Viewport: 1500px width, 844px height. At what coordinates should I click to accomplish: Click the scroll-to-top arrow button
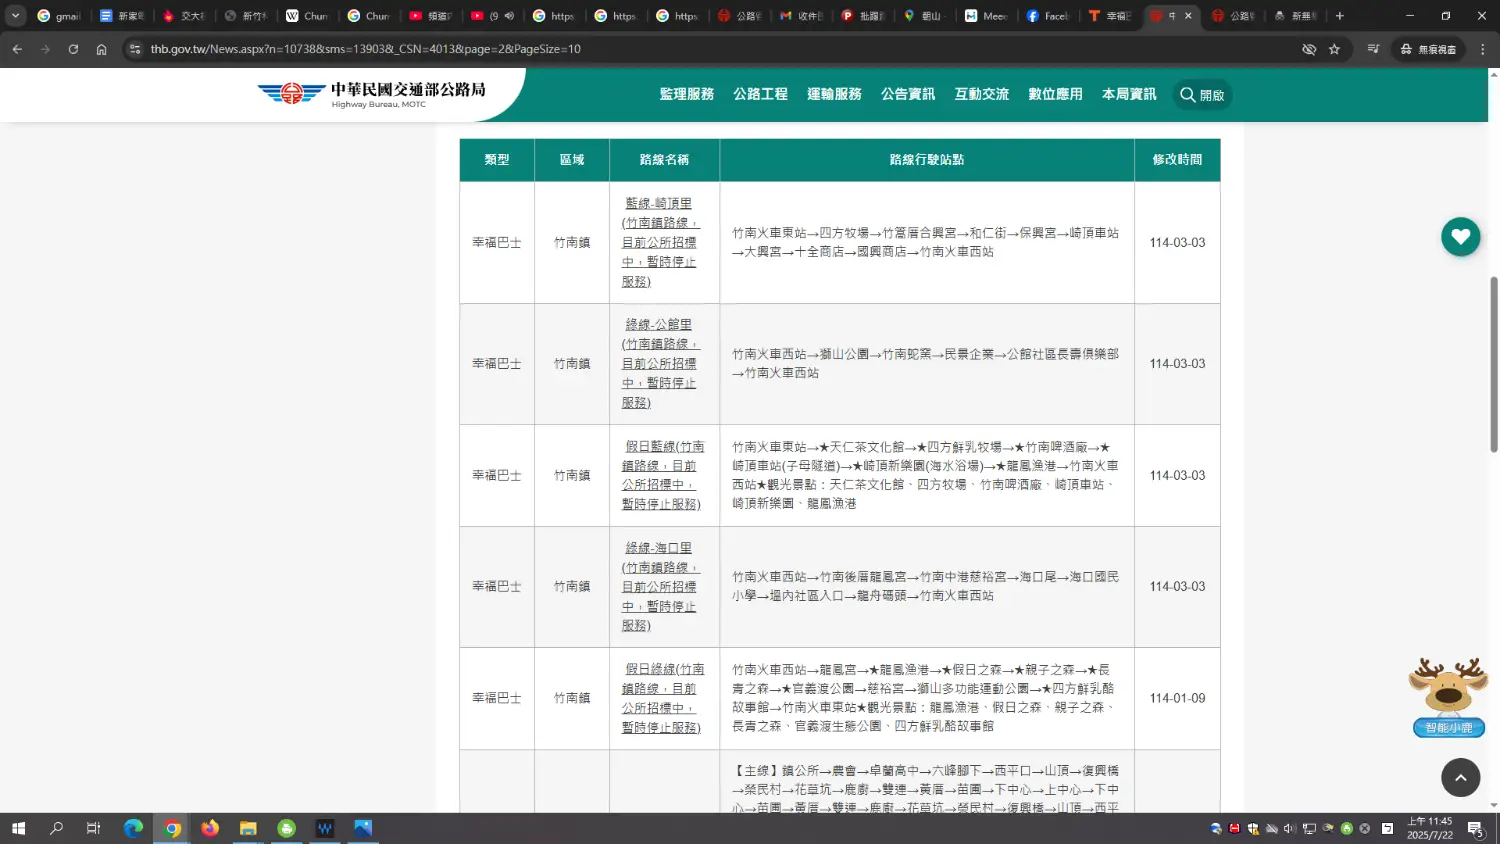pos(1460,777)
